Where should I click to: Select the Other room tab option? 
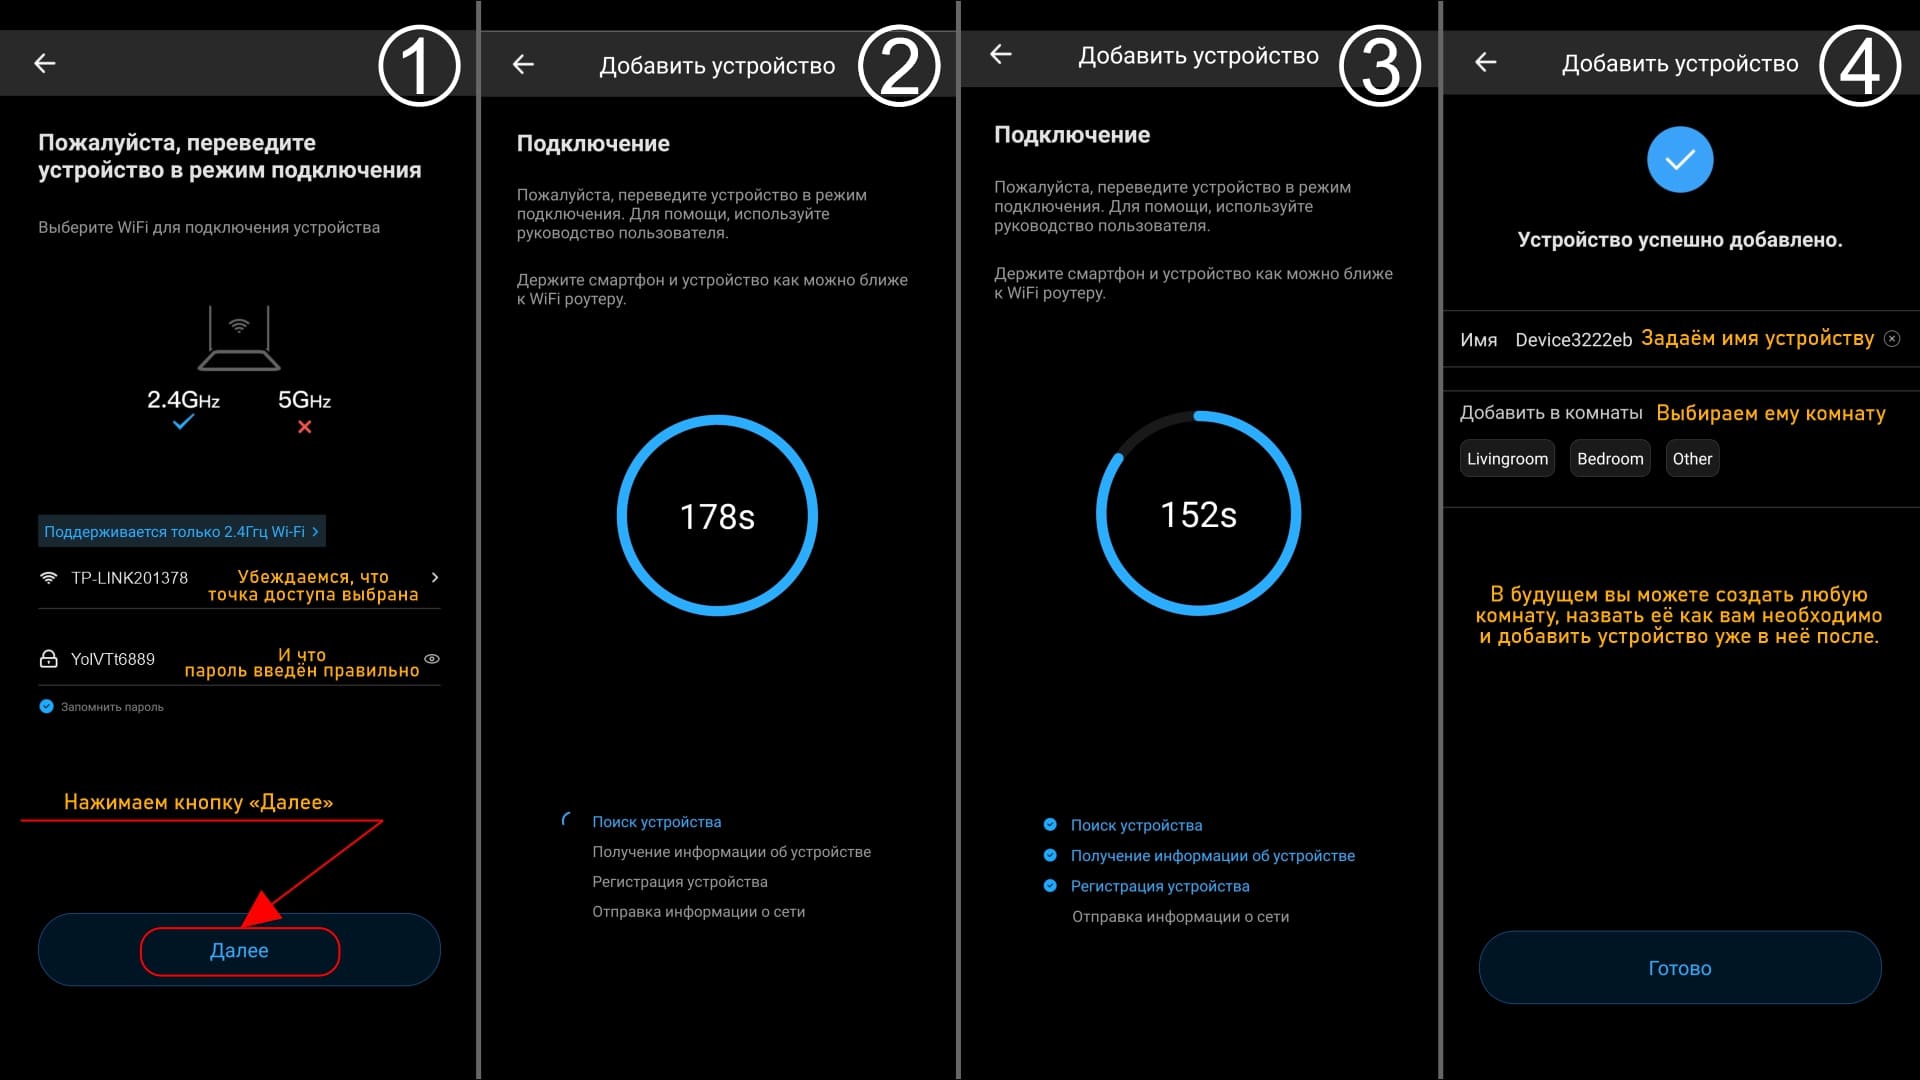point(1692,459)
